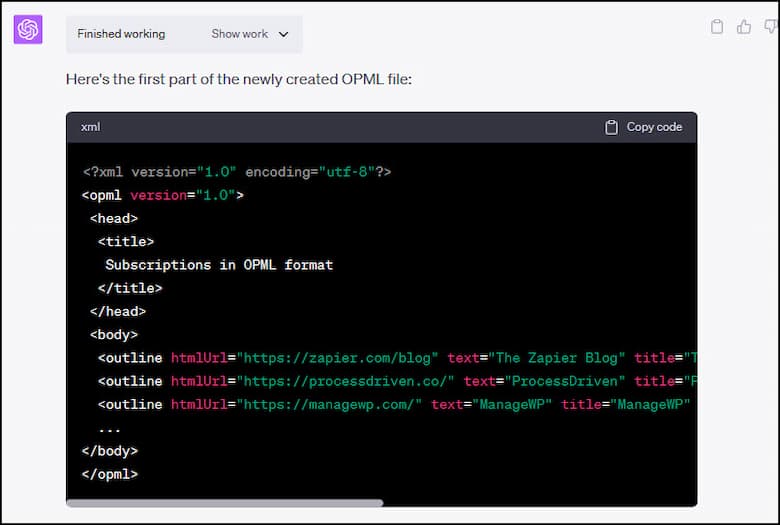Copy the response using the top clipboard icon
Image resolution: width=780 pixels, height=525 pixels.
(716, 27)
